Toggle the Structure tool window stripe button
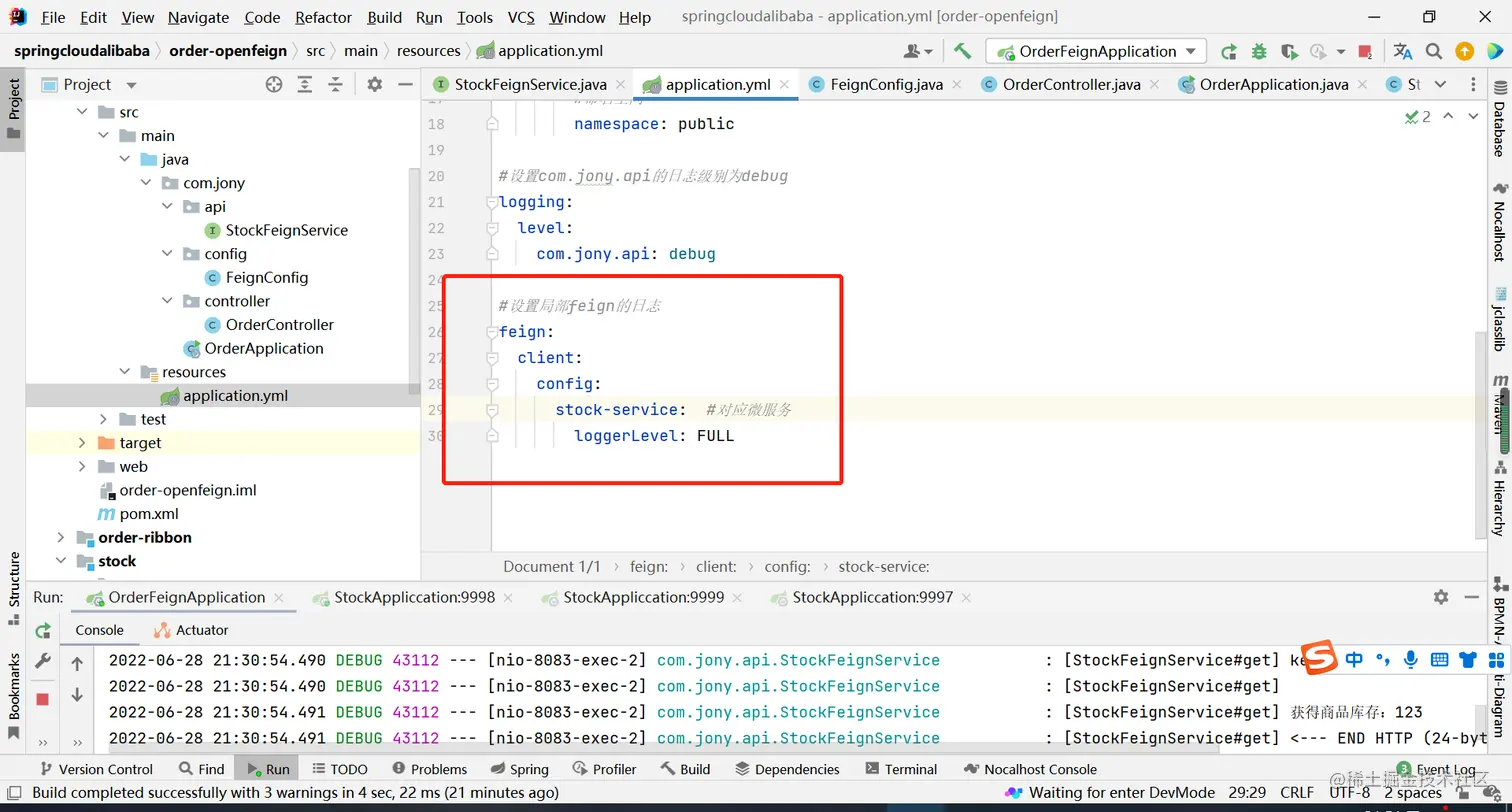The image size is (1512, 812). click(13, 589)
